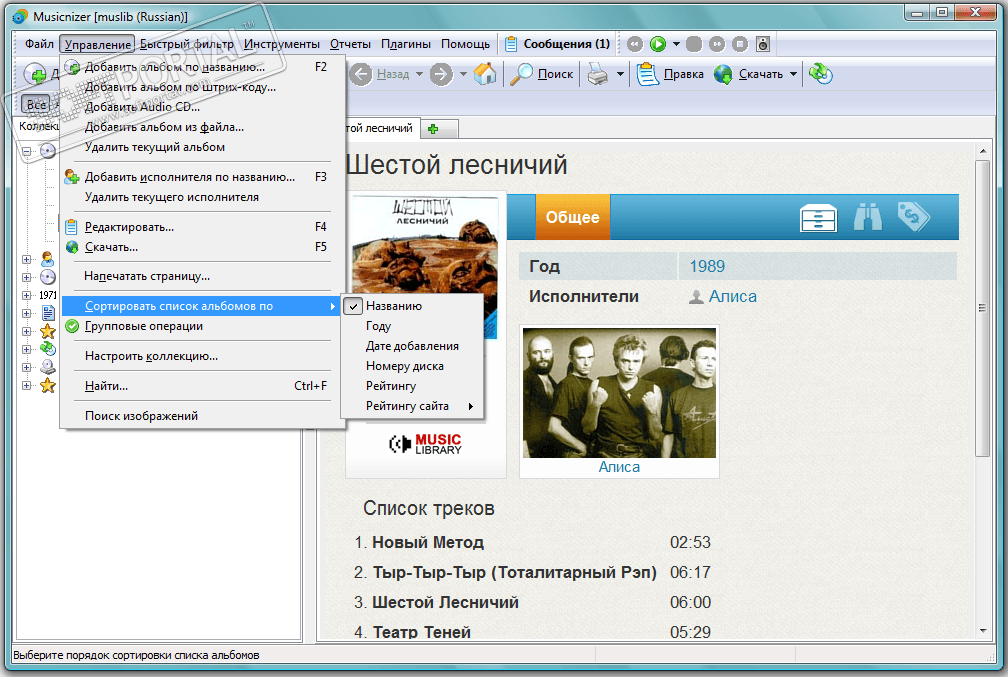Image resolution: width=1008 pixels, height=677 pixels.
Task: Click the album page scrollbar down arrow
Action: click(x=982, y=631)
